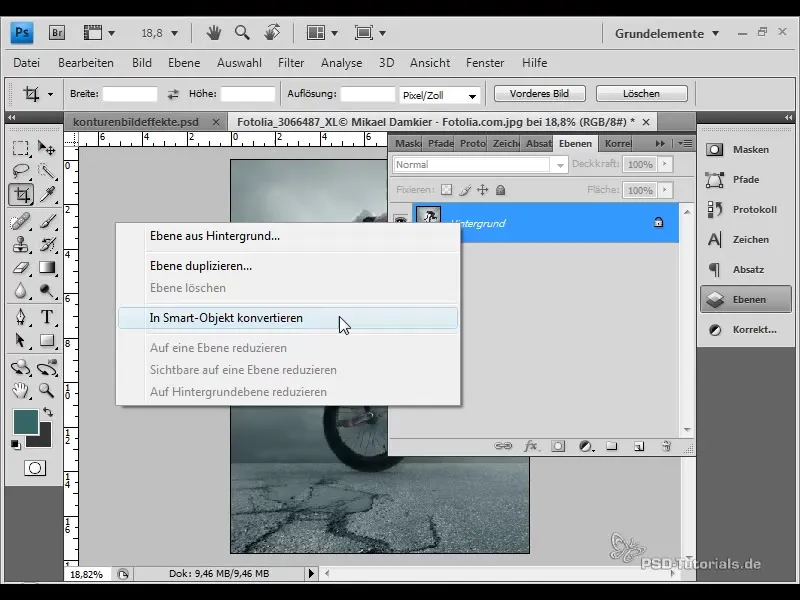Viewport: 800px width, 600px height.
Task: Open the Masken panel button
Action: pyautogui.click(x=745, y=149)
